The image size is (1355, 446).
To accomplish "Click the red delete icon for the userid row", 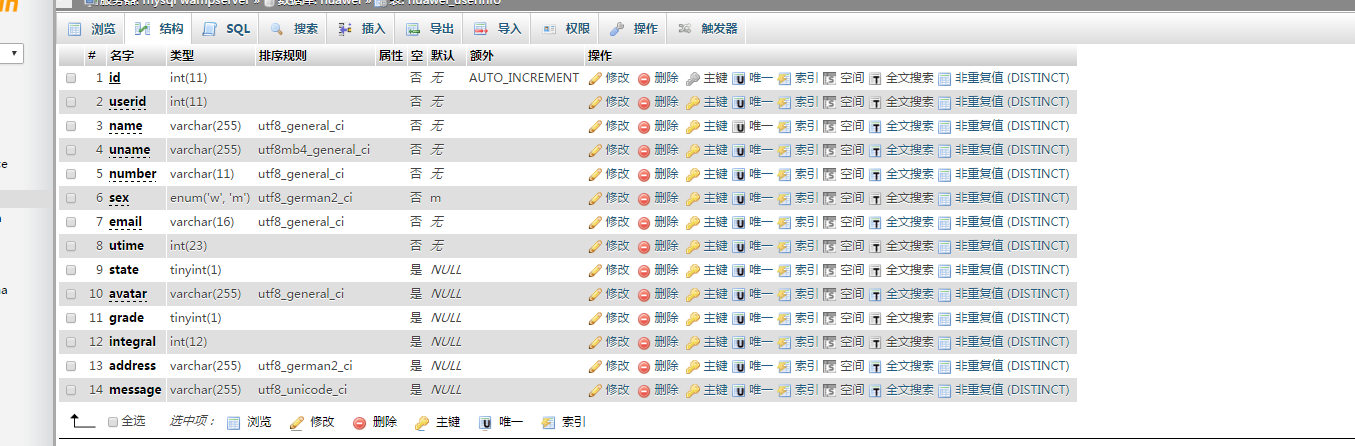I will (x=644, y=102).
